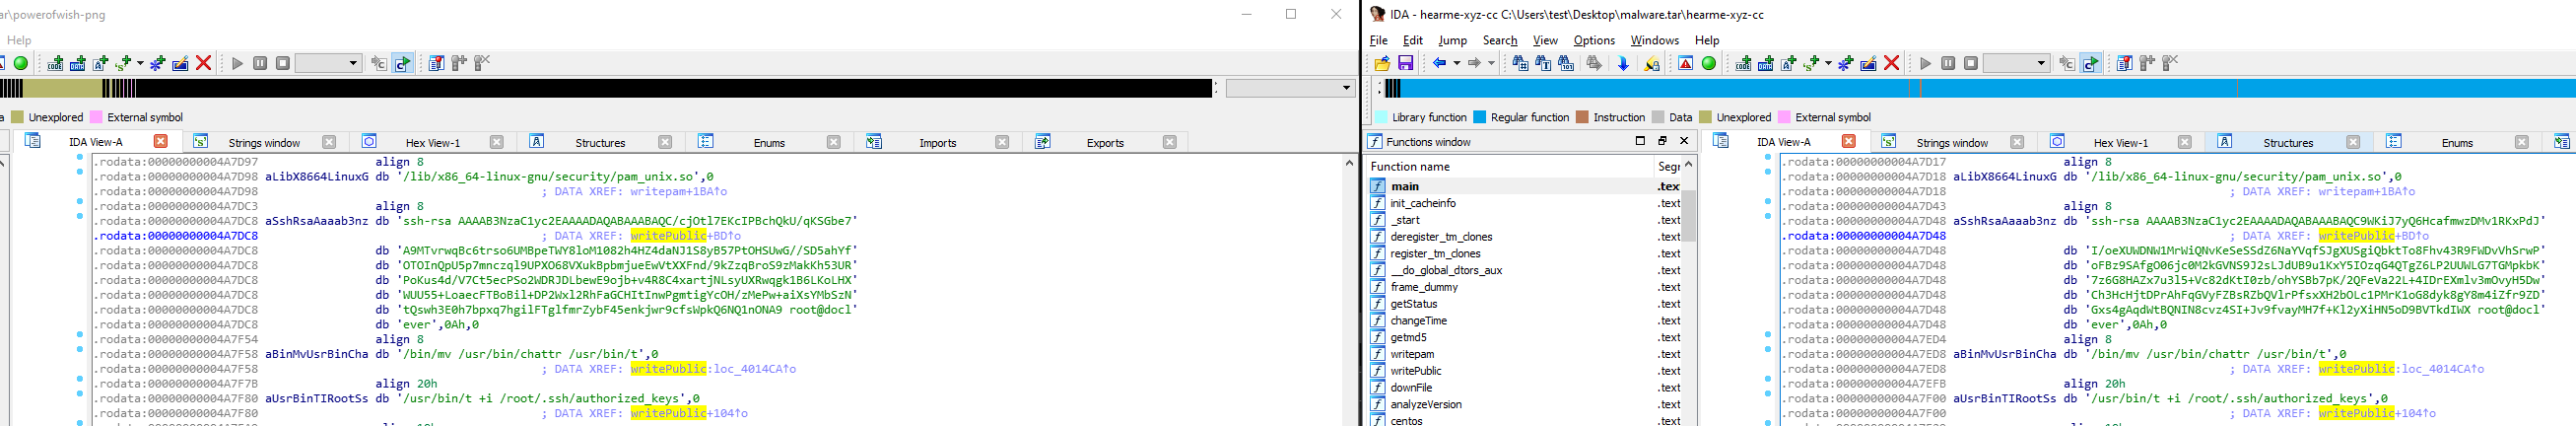
Task: Click the Regular function legend color swatch
Action: point(1480,117)
